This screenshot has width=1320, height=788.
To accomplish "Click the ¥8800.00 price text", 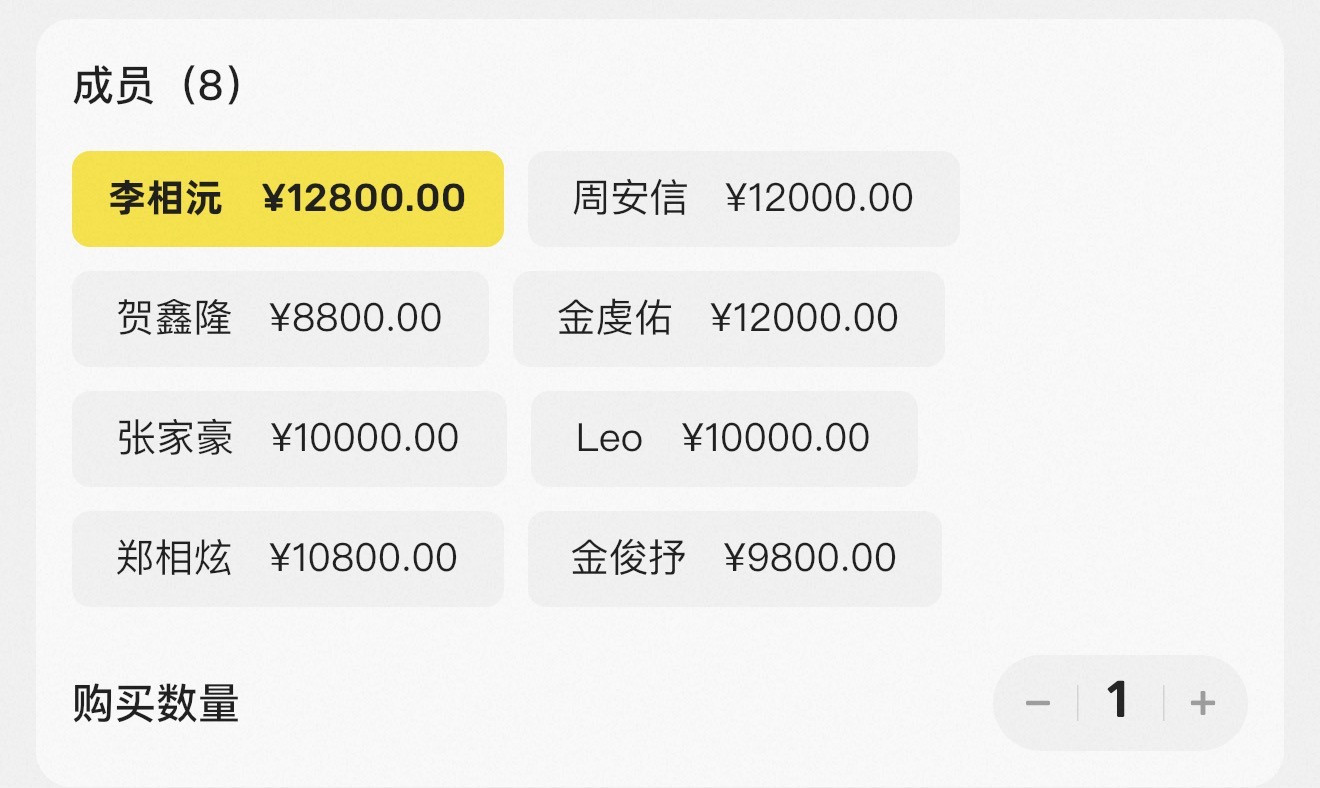I will pos(356,318).
